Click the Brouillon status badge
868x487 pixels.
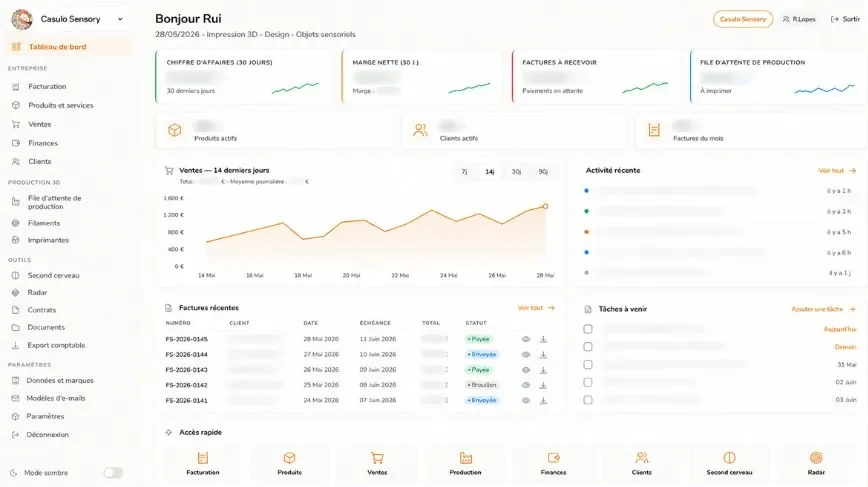pyautogui.click(x=482, y=385)
